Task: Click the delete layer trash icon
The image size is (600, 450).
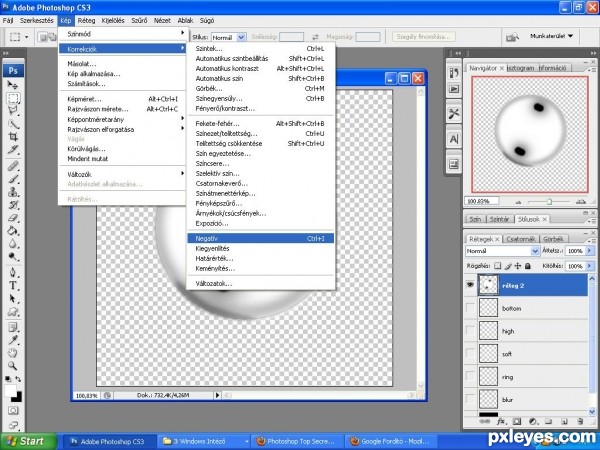Action: pyautogui.click(x=580, y=421)
